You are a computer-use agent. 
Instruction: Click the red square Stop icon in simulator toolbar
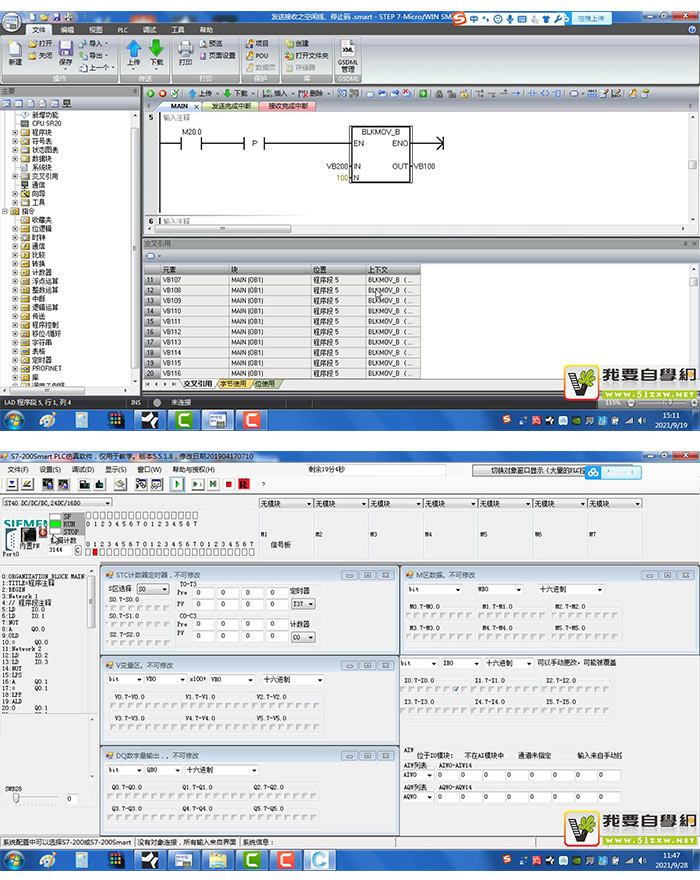pyautogui.click(x=229, y=484)
